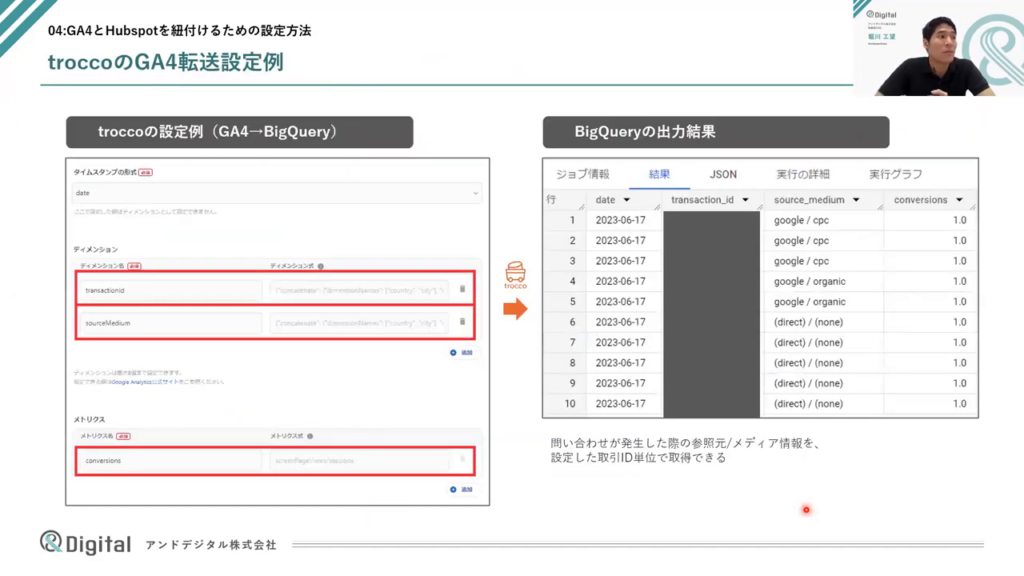Click the presenter webcam thumbnail

pyautogui.click(x=937, y=48)
